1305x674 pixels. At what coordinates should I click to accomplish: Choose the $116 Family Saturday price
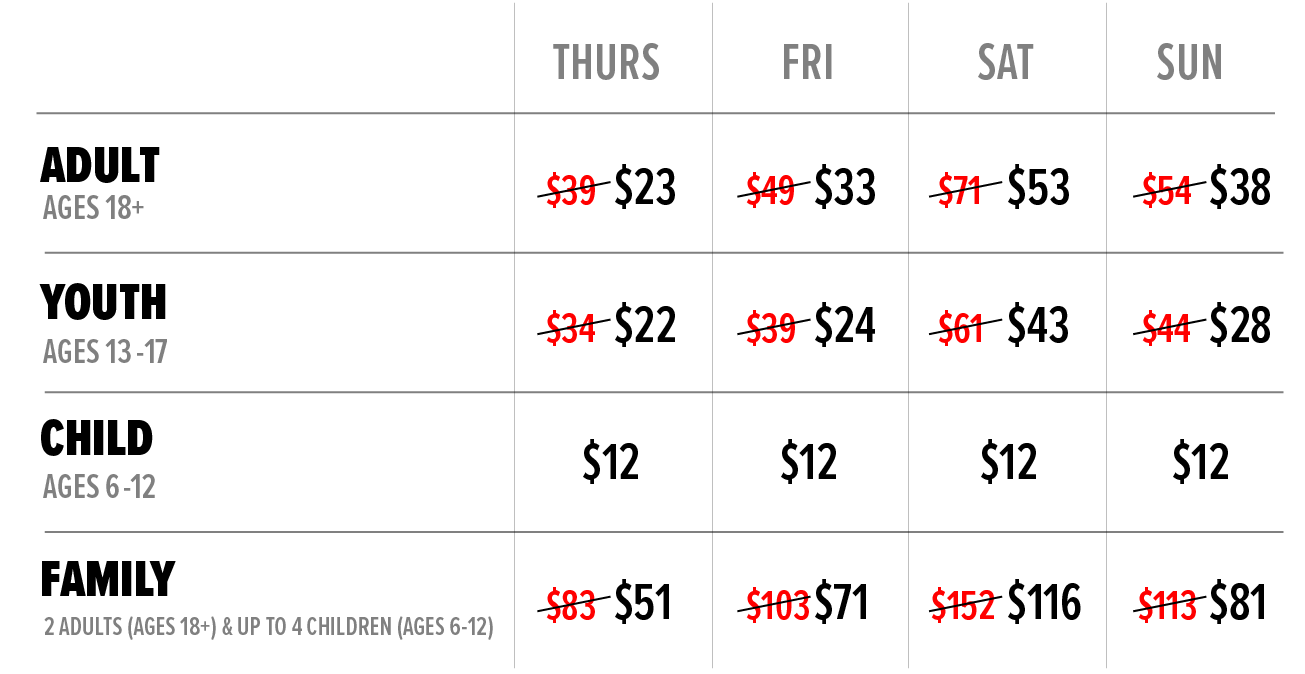coord(1044,603)
